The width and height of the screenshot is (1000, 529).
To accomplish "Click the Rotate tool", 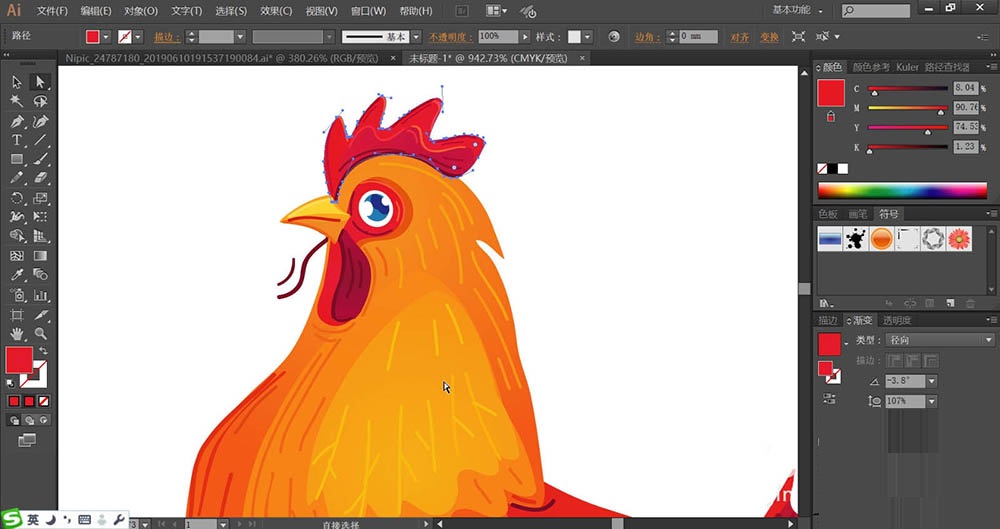I will pos(17,198).
